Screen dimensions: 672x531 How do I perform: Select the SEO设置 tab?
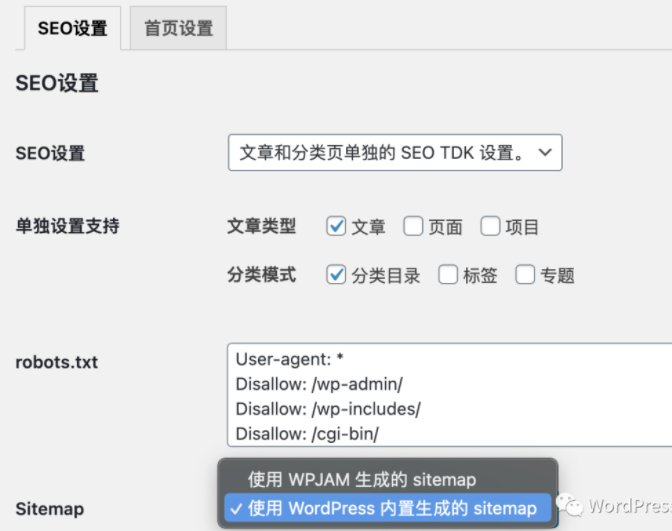72,28
